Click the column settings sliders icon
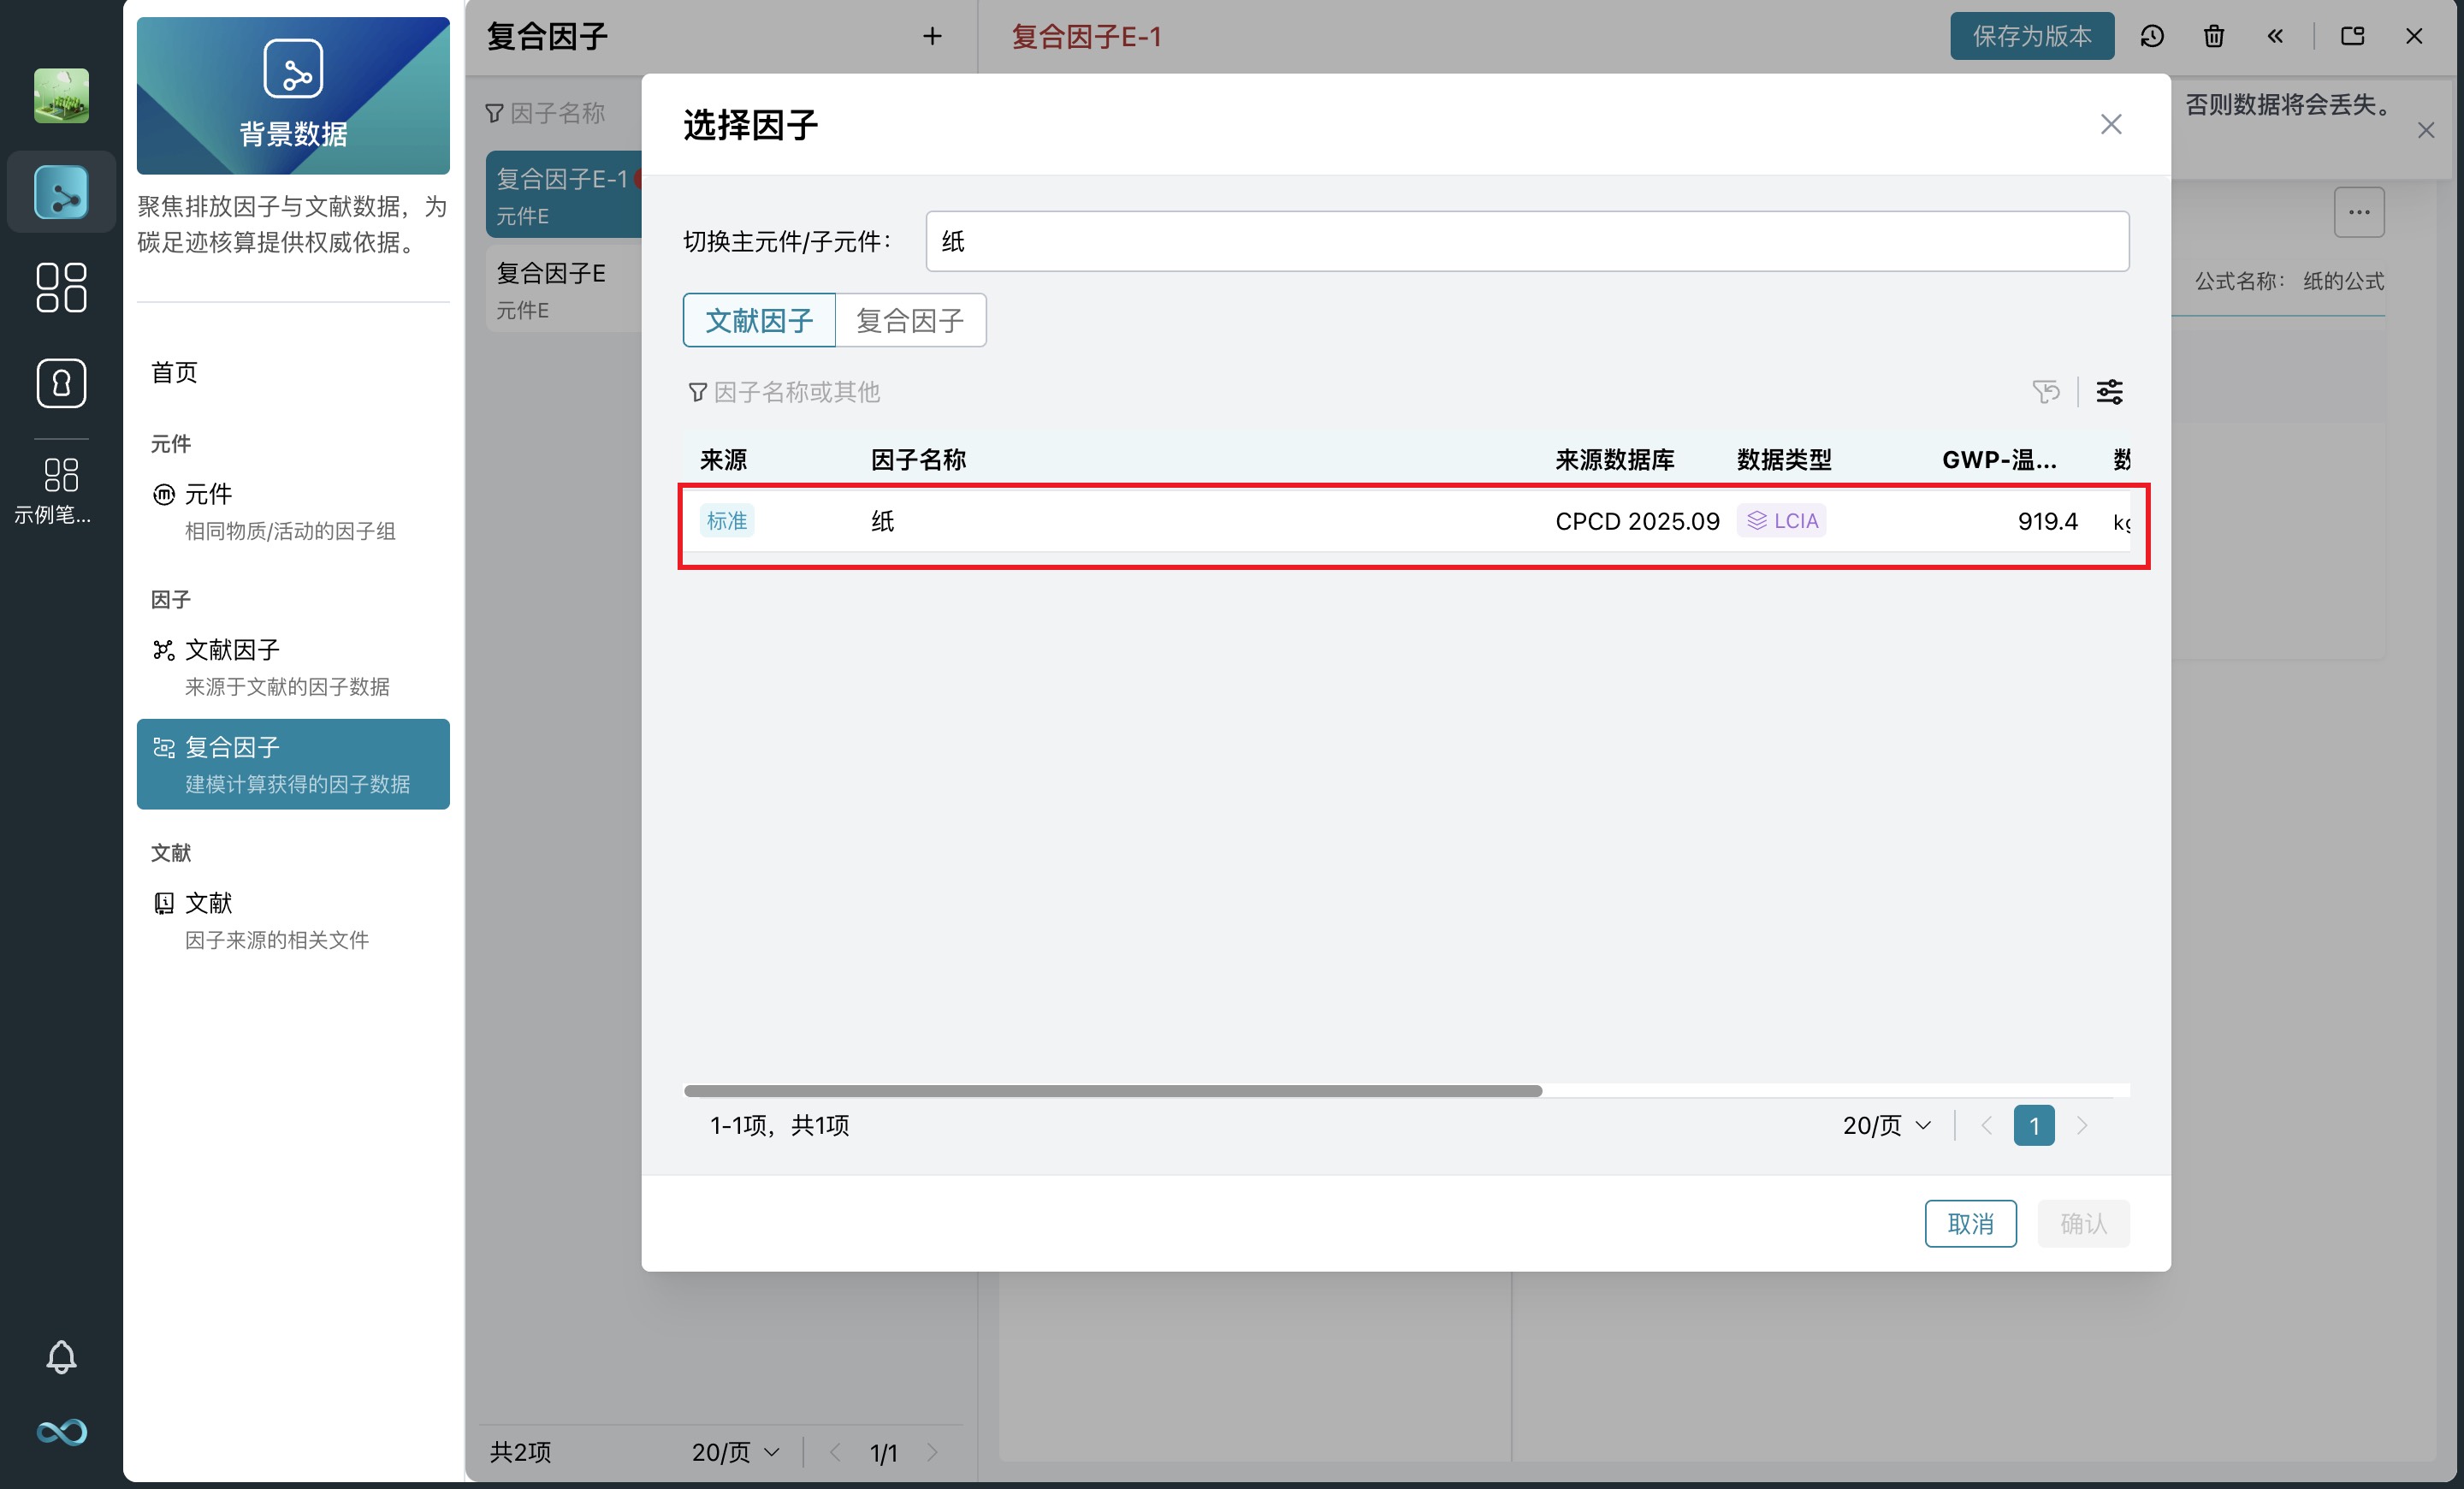Viewport: 2464px width, 1489px height. (x=2109, y=392)
